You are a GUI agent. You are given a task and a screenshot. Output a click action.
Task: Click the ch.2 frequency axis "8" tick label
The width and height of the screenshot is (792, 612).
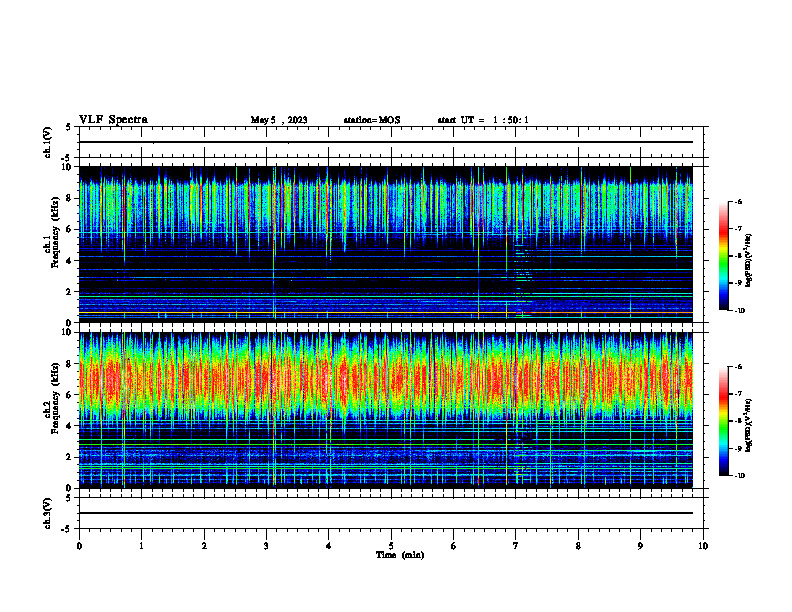pos(70,364)
